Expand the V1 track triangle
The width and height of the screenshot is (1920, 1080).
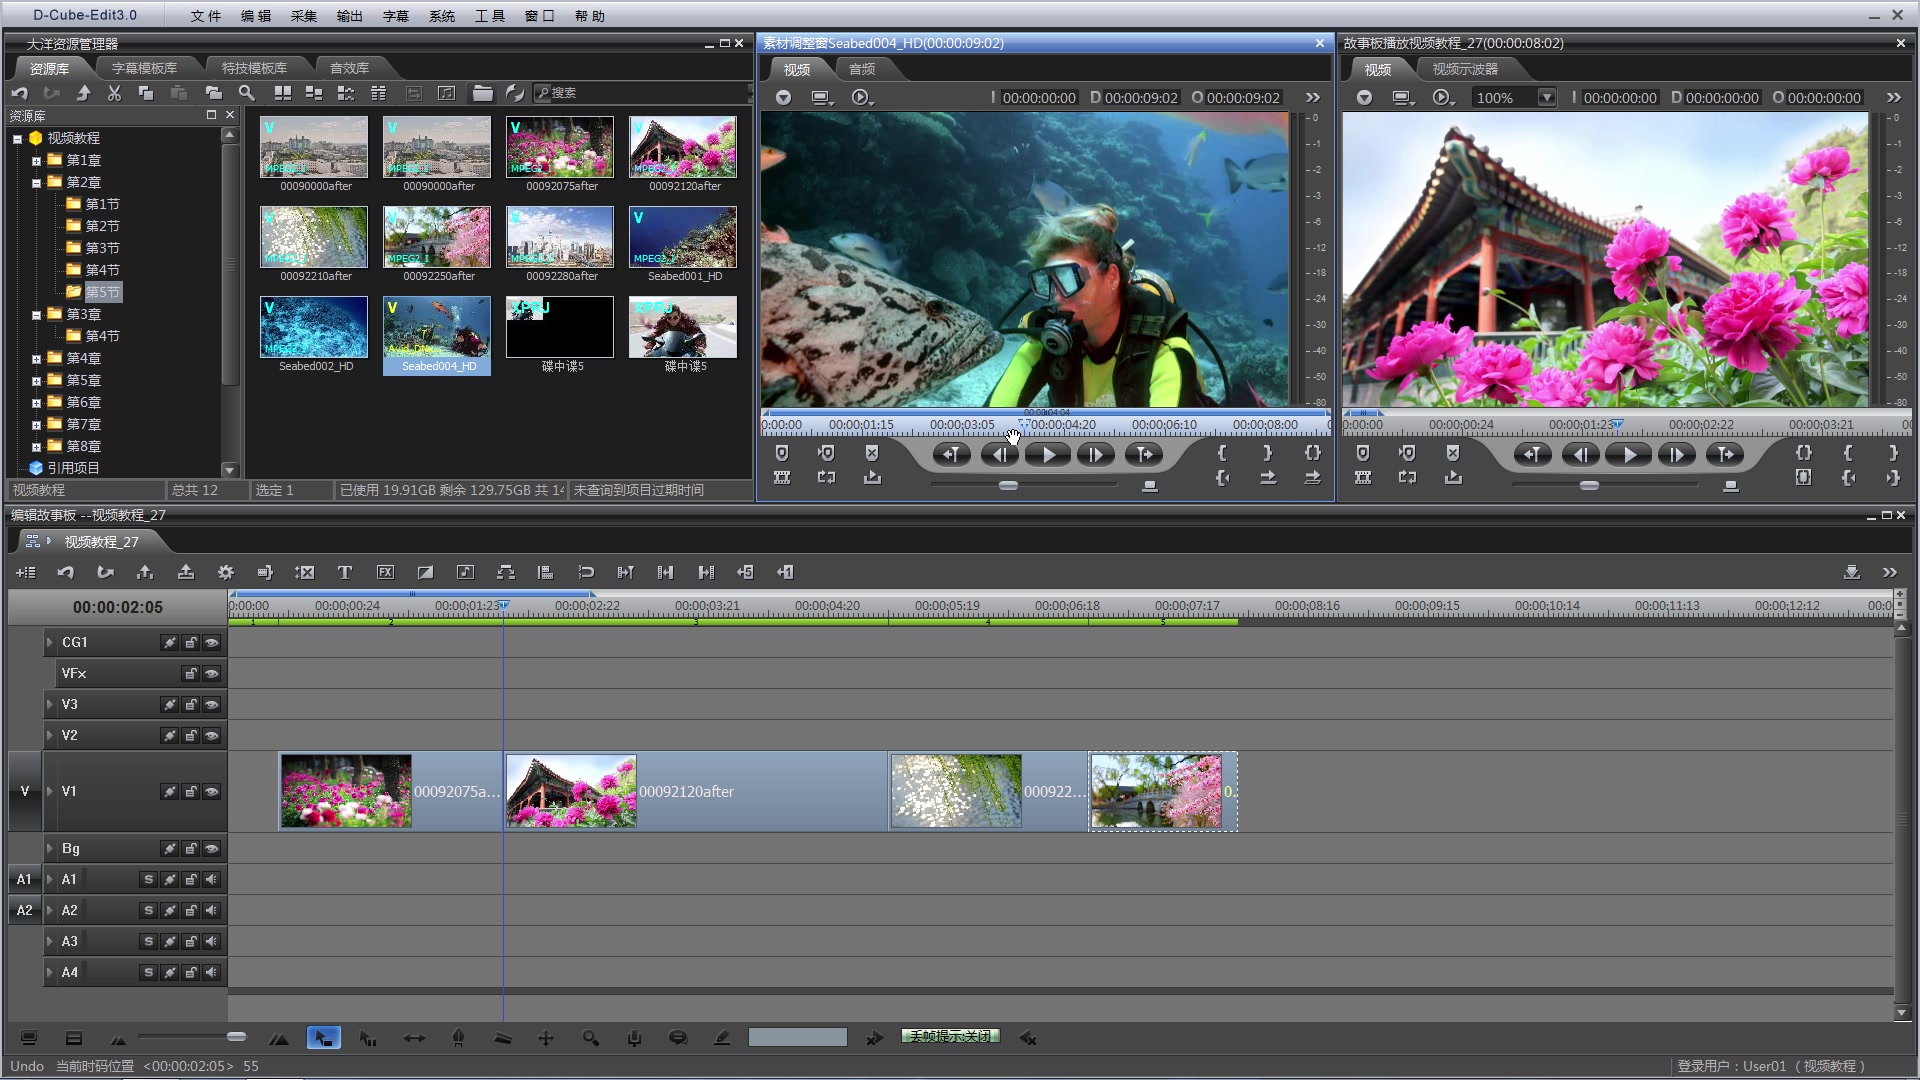coord(50,792)
